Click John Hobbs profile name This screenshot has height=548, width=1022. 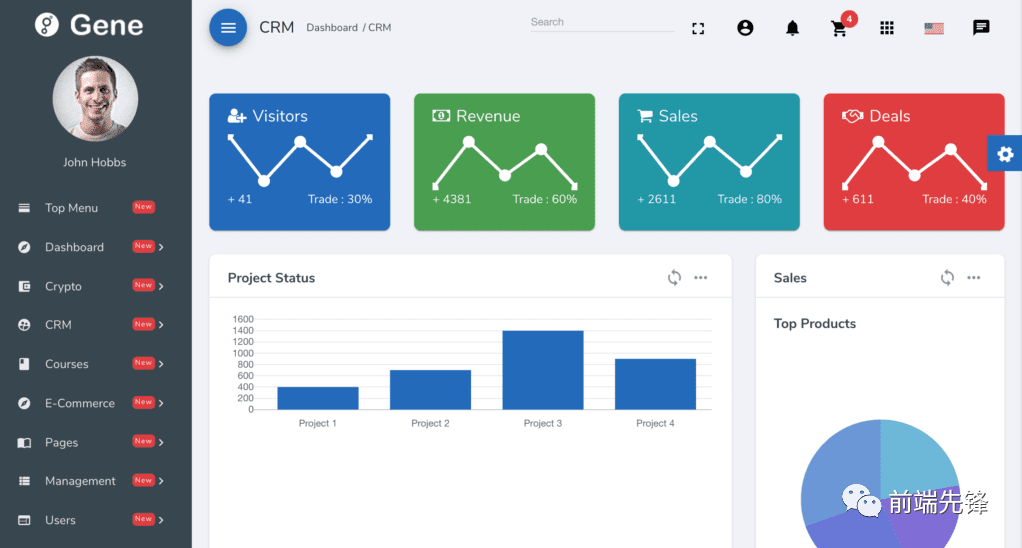click(95, 162)
